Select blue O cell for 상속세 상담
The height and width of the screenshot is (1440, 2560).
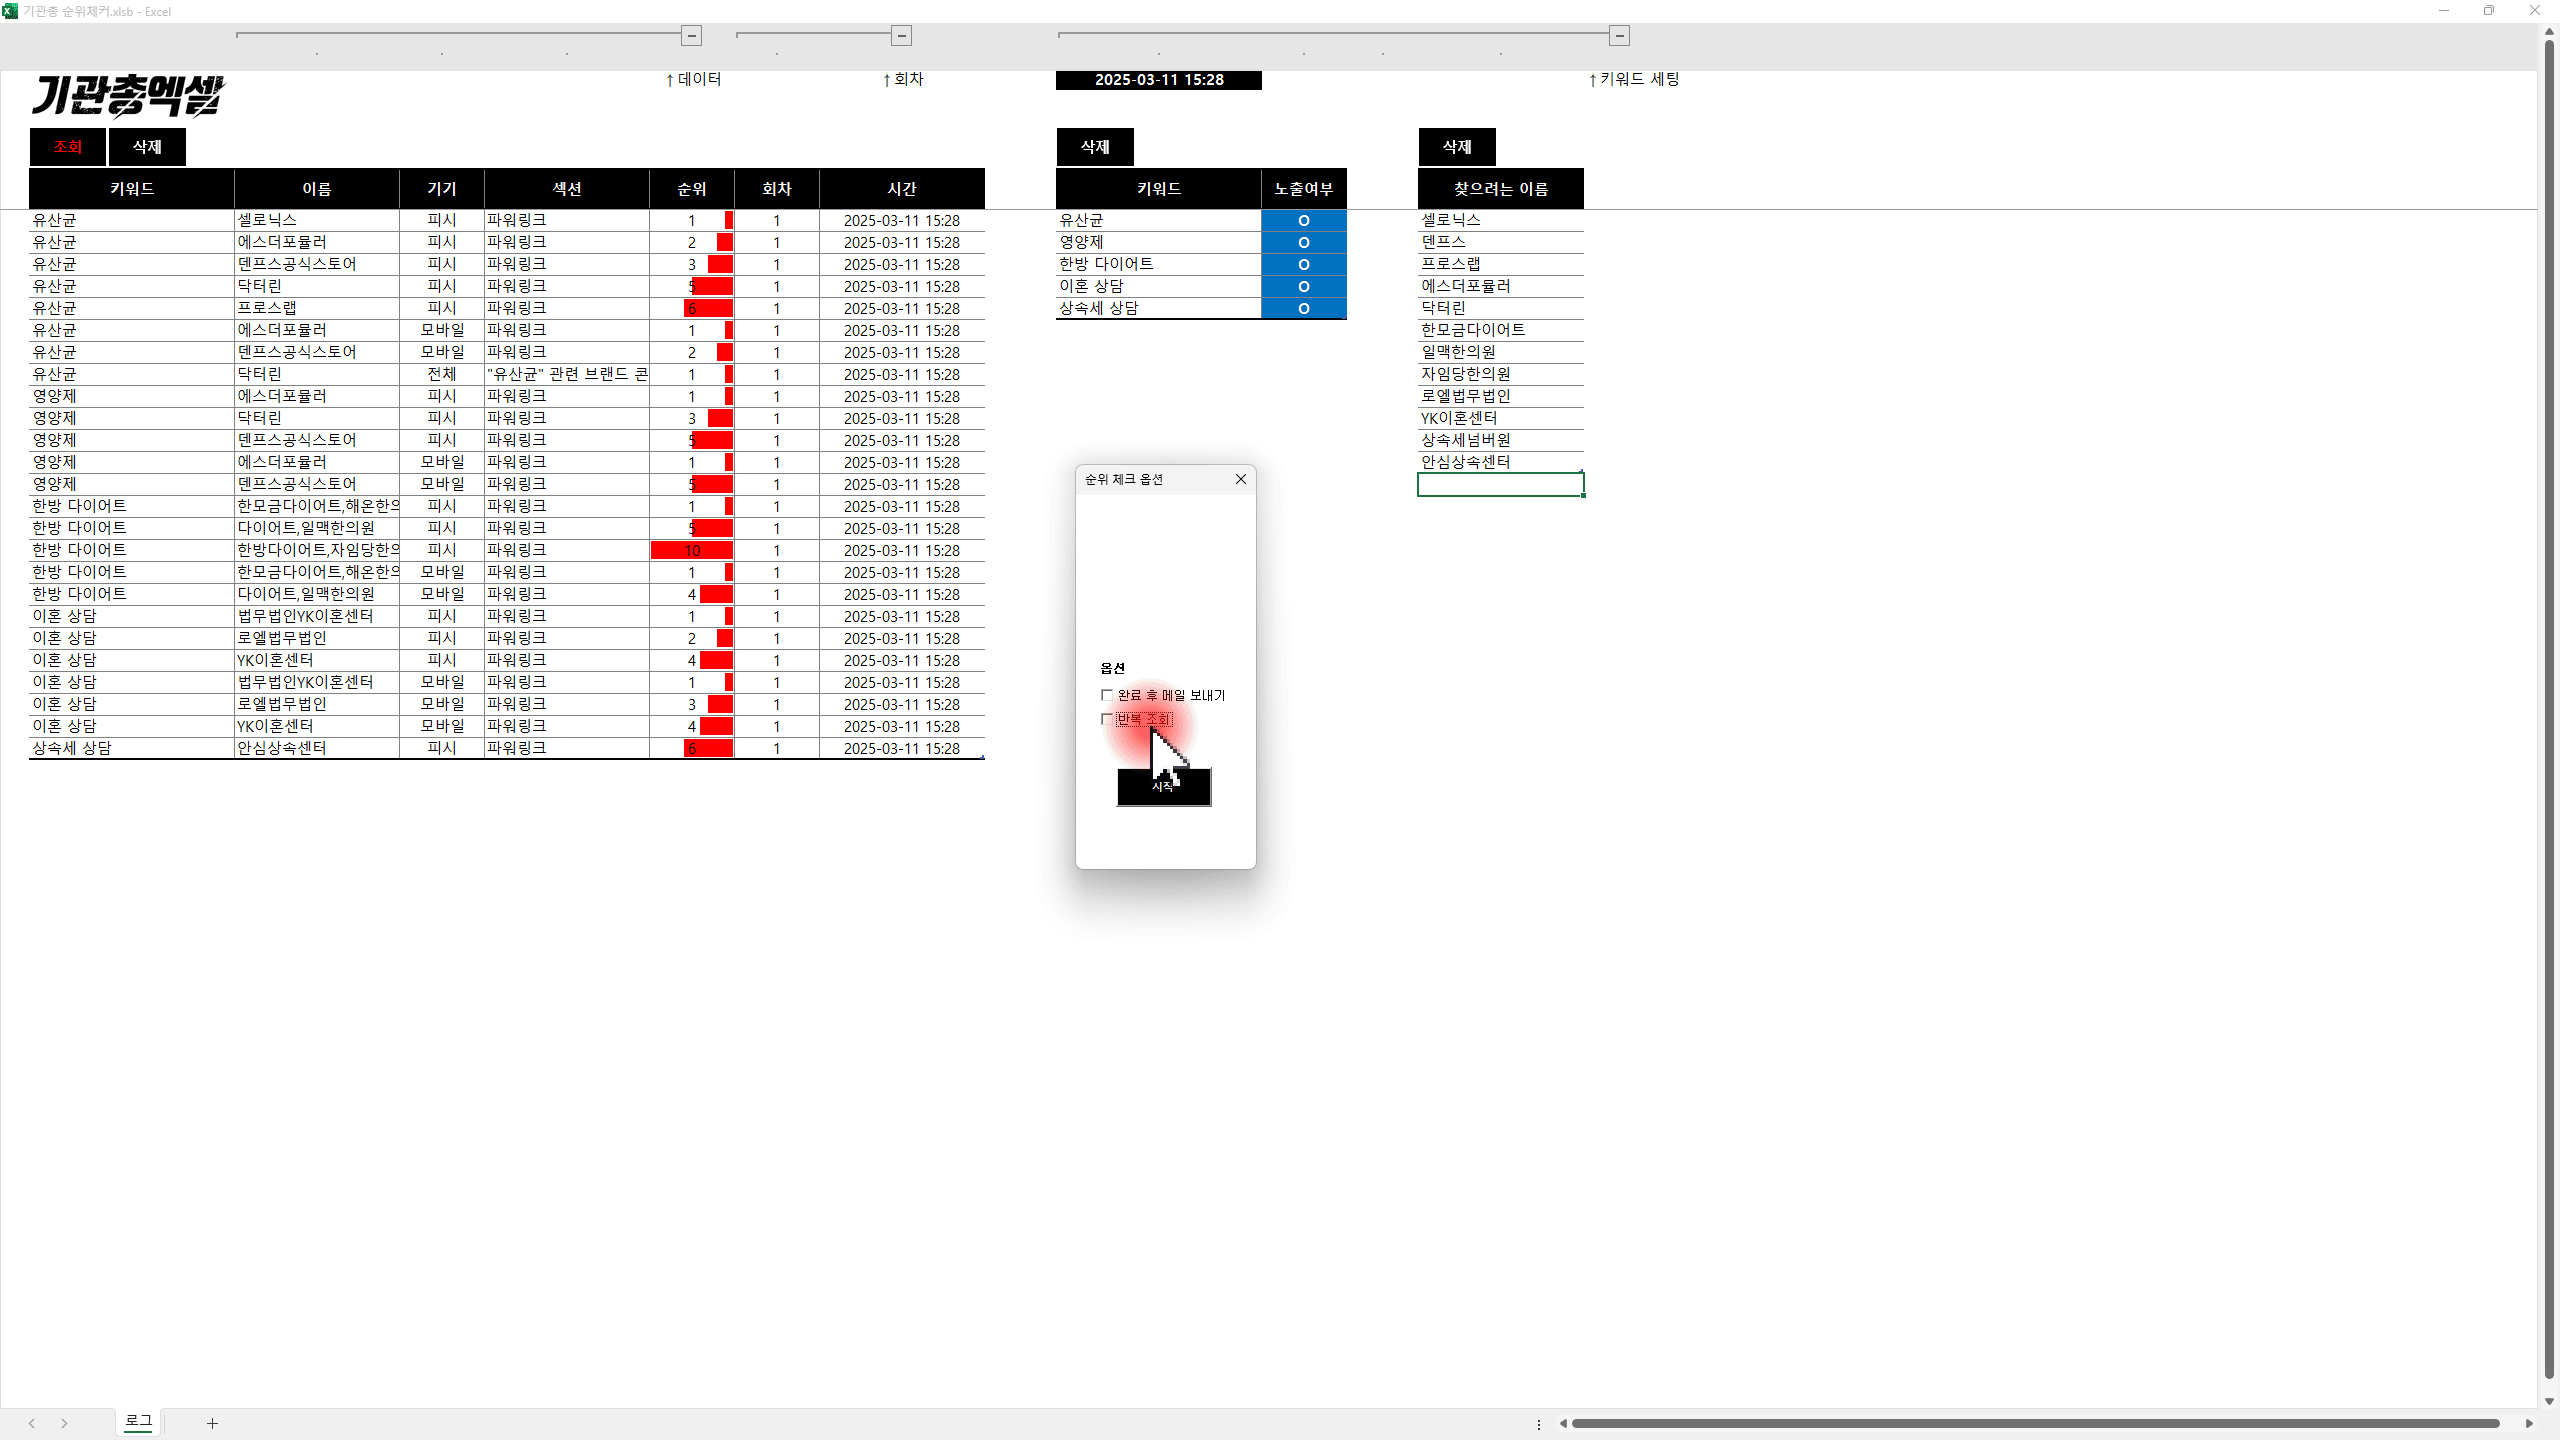(x=1304, y=308)
